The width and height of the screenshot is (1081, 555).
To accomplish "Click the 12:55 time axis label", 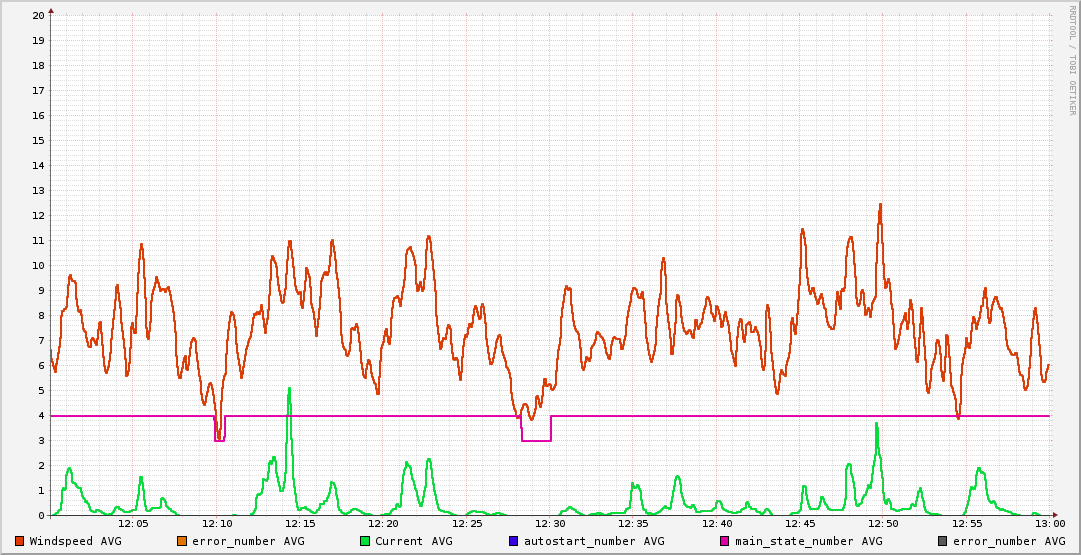I will click(967, 525).
